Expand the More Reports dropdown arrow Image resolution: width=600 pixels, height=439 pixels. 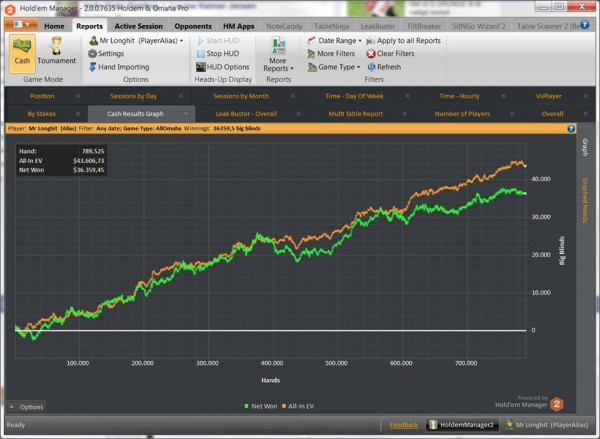click(x=292, y=69)
